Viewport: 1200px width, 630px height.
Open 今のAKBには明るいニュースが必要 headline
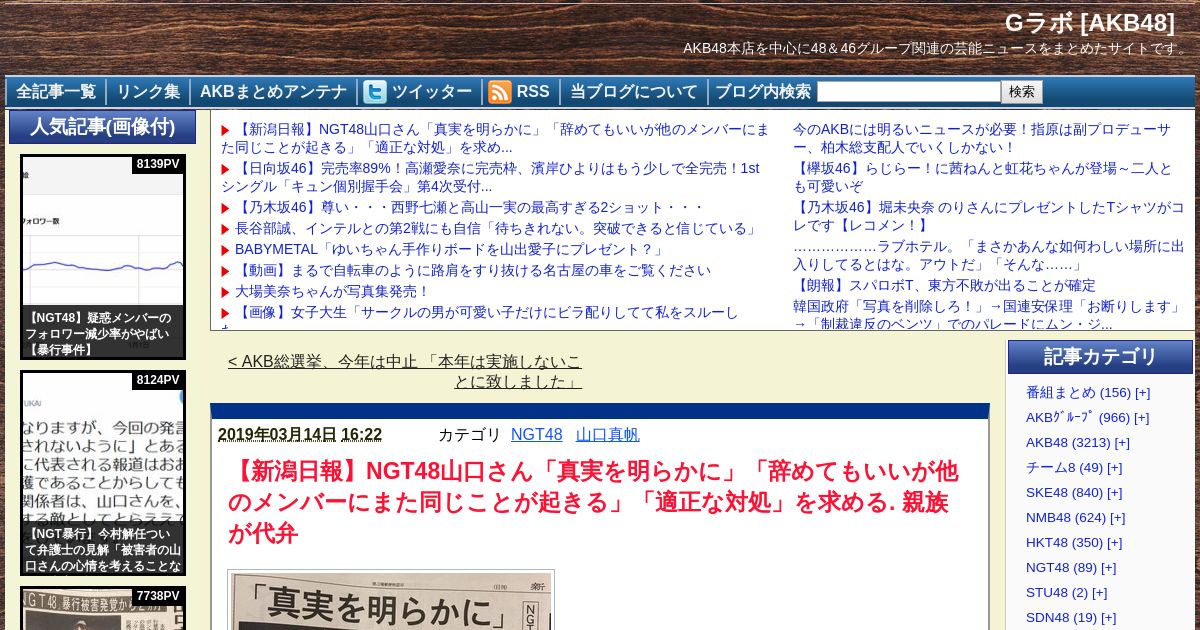(x=982, y=138)
